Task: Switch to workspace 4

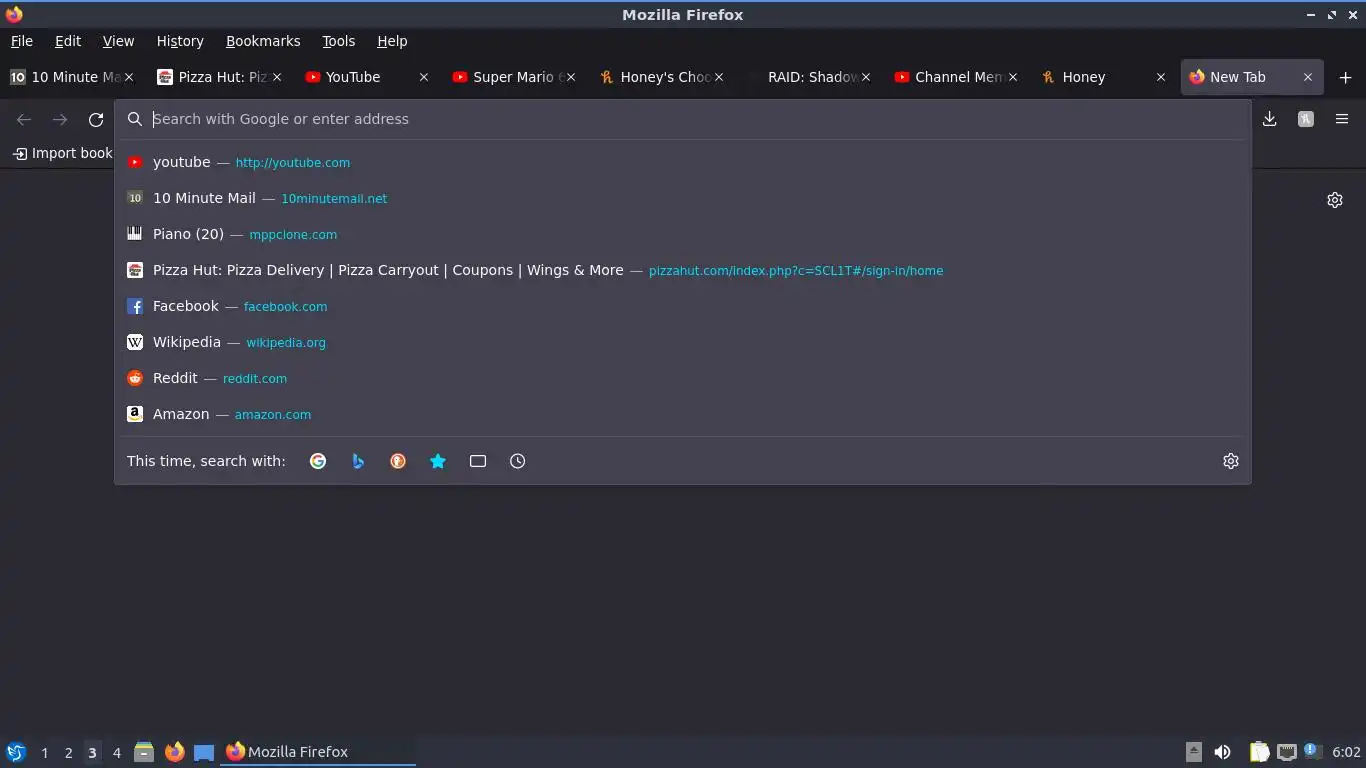Action: (116, 753)
